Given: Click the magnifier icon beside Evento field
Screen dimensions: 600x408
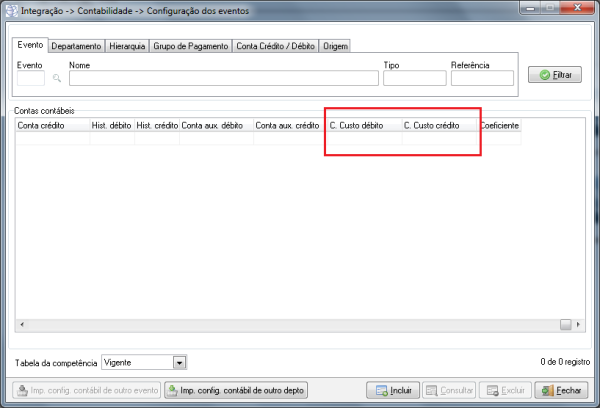Looking at the screenshot, I should coord(57,77).
